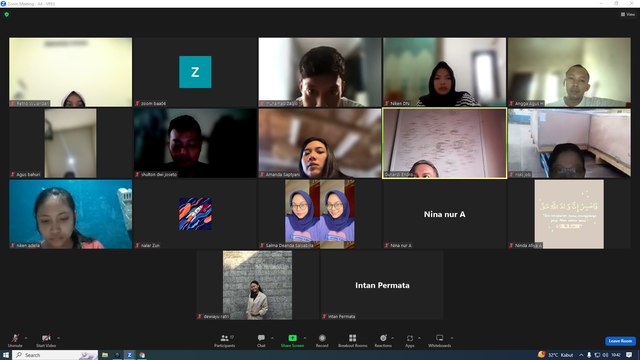Open Whiteboards
The height and width of the screenshot is (360, 640).
(x=440, y=340)
